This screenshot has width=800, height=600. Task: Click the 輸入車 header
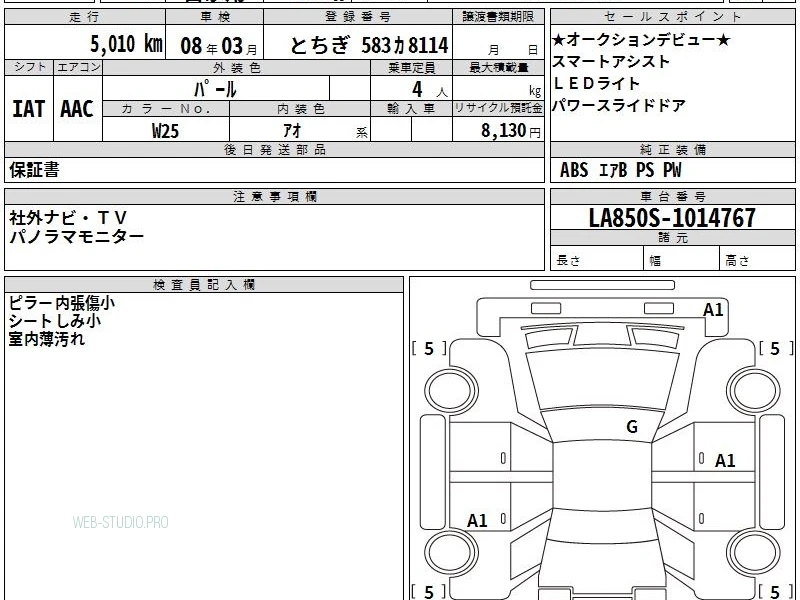point(411,109)
